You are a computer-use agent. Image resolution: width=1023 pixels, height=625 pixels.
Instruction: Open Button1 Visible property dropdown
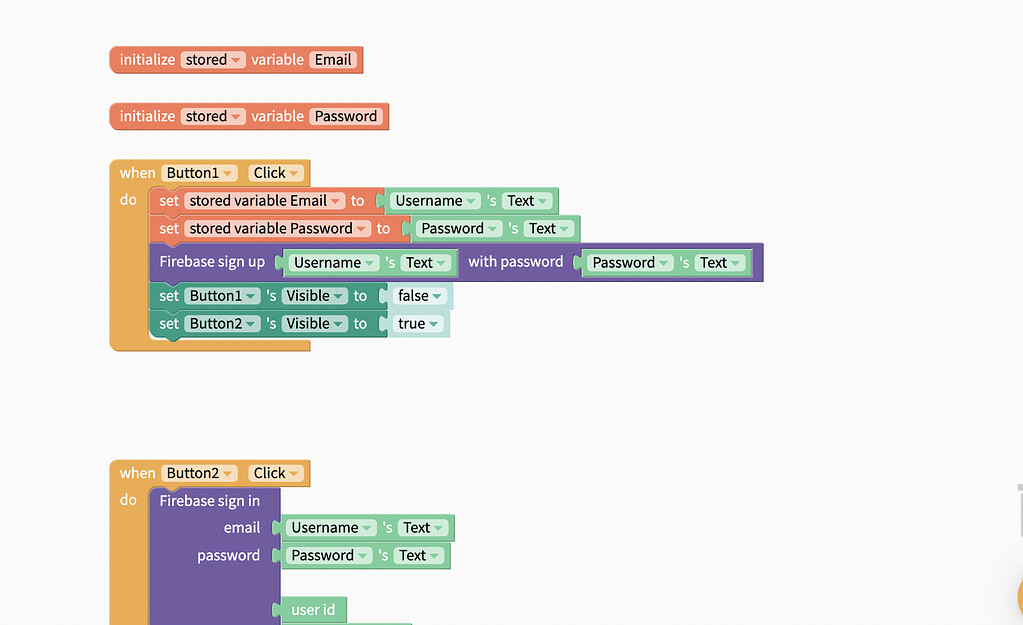click(x=314, y=296)
